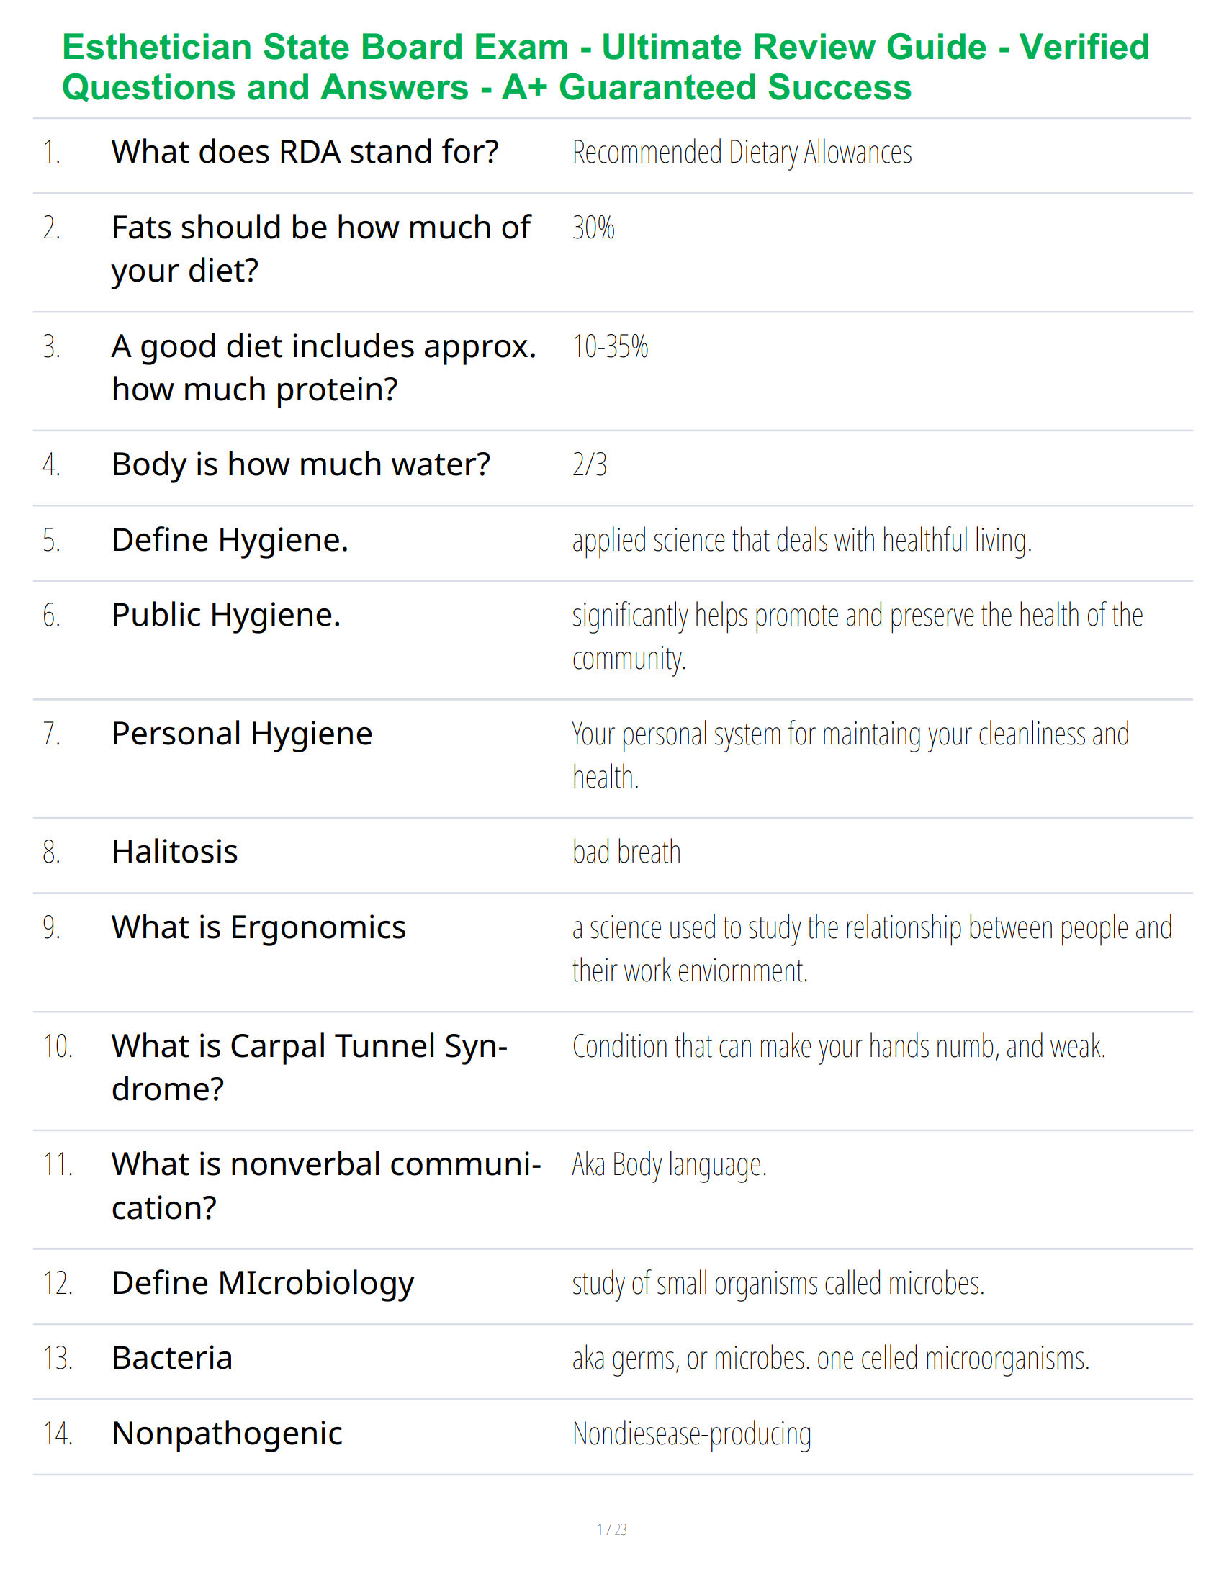Viewport: 1224px width, 1584px height.
Task: Click the '30%' answer text
Action: point(593,228)
